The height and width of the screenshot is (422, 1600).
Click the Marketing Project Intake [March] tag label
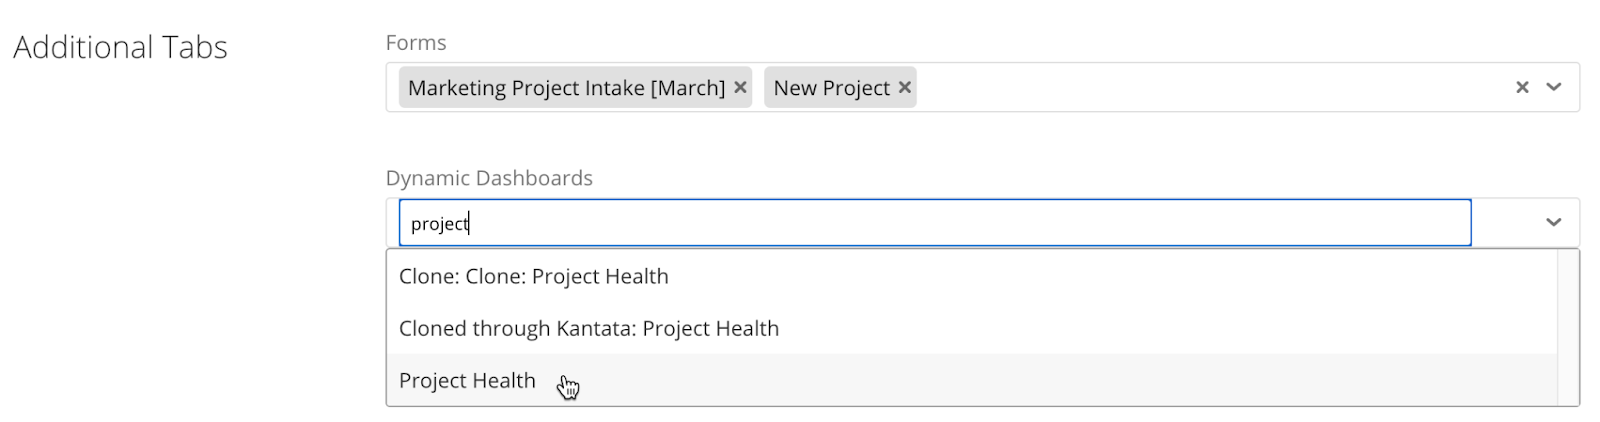566,88
